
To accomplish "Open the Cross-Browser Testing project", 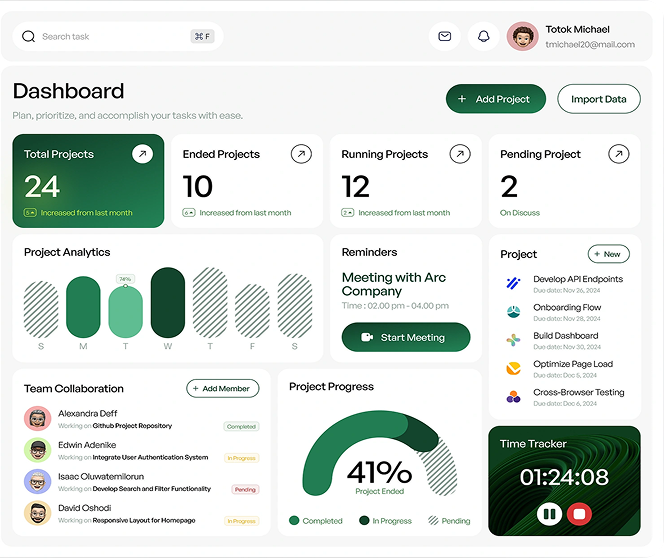I will [578, 393].
